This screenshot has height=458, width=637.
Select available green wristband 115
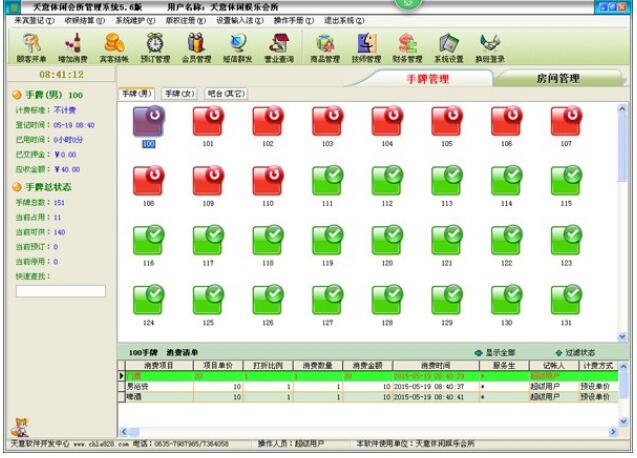click(x=566, y=180)
